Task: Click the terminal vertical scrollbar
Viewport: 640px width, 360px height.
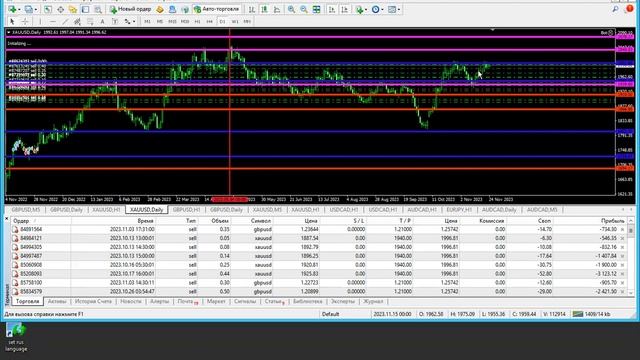Action: (x=631, y=256)
